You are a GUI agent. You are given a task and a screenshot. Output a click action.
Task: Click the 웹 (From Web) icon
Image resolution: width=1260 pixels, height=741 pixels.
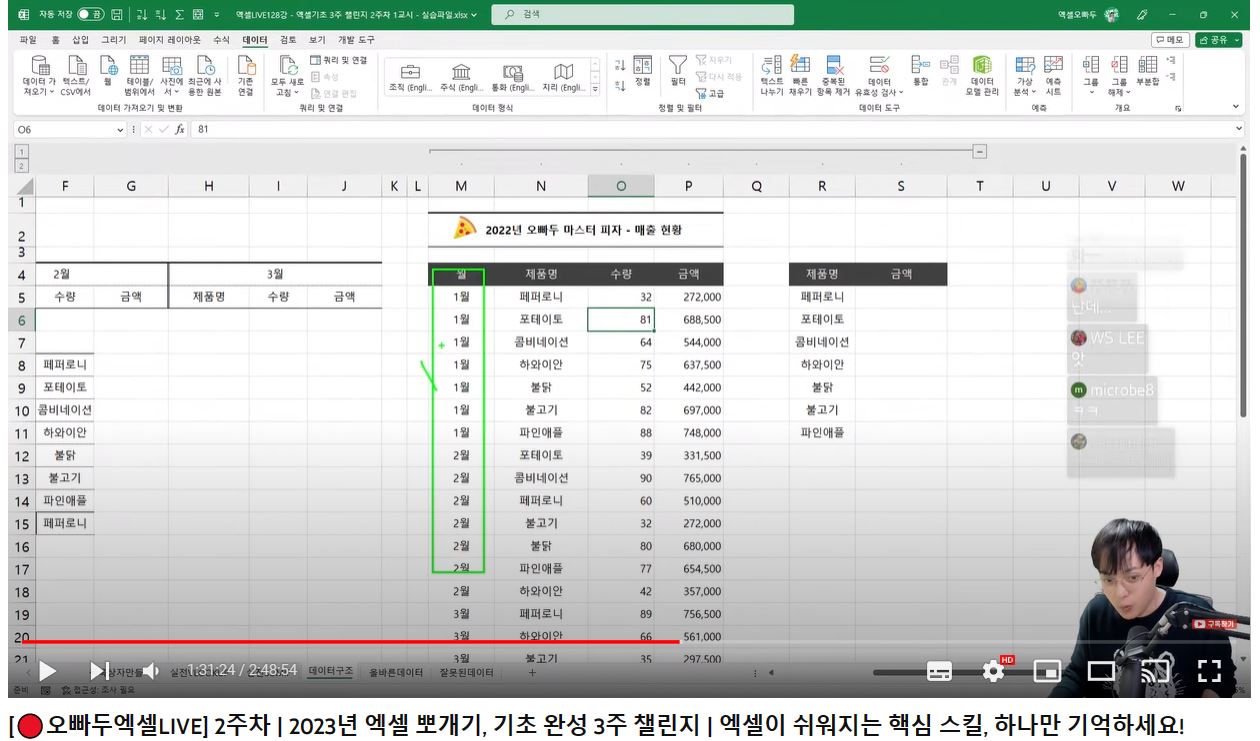coord(107,70)
